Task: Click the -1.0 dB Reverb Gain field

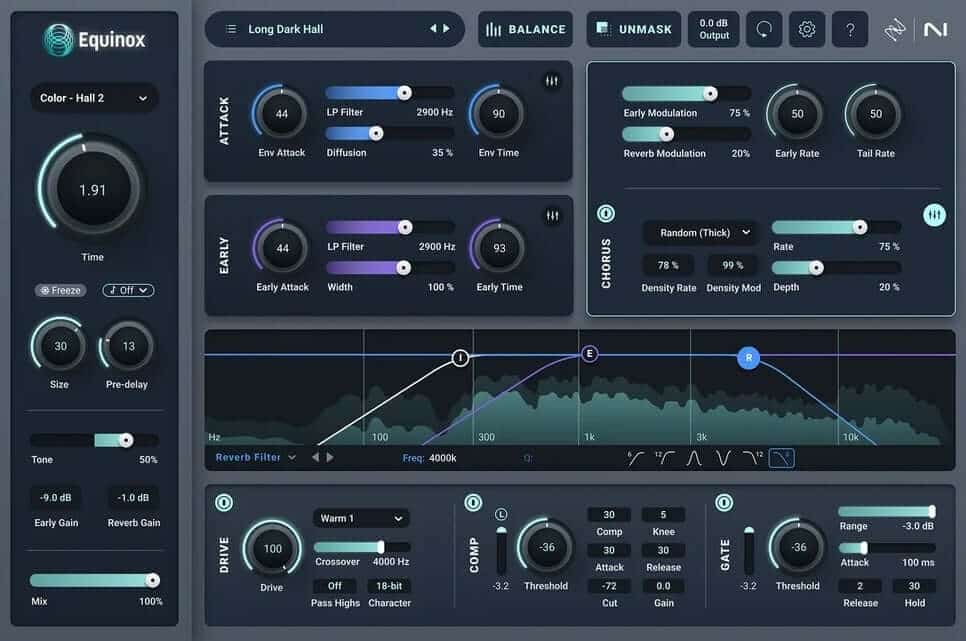Action: click(x=133, y=497)
